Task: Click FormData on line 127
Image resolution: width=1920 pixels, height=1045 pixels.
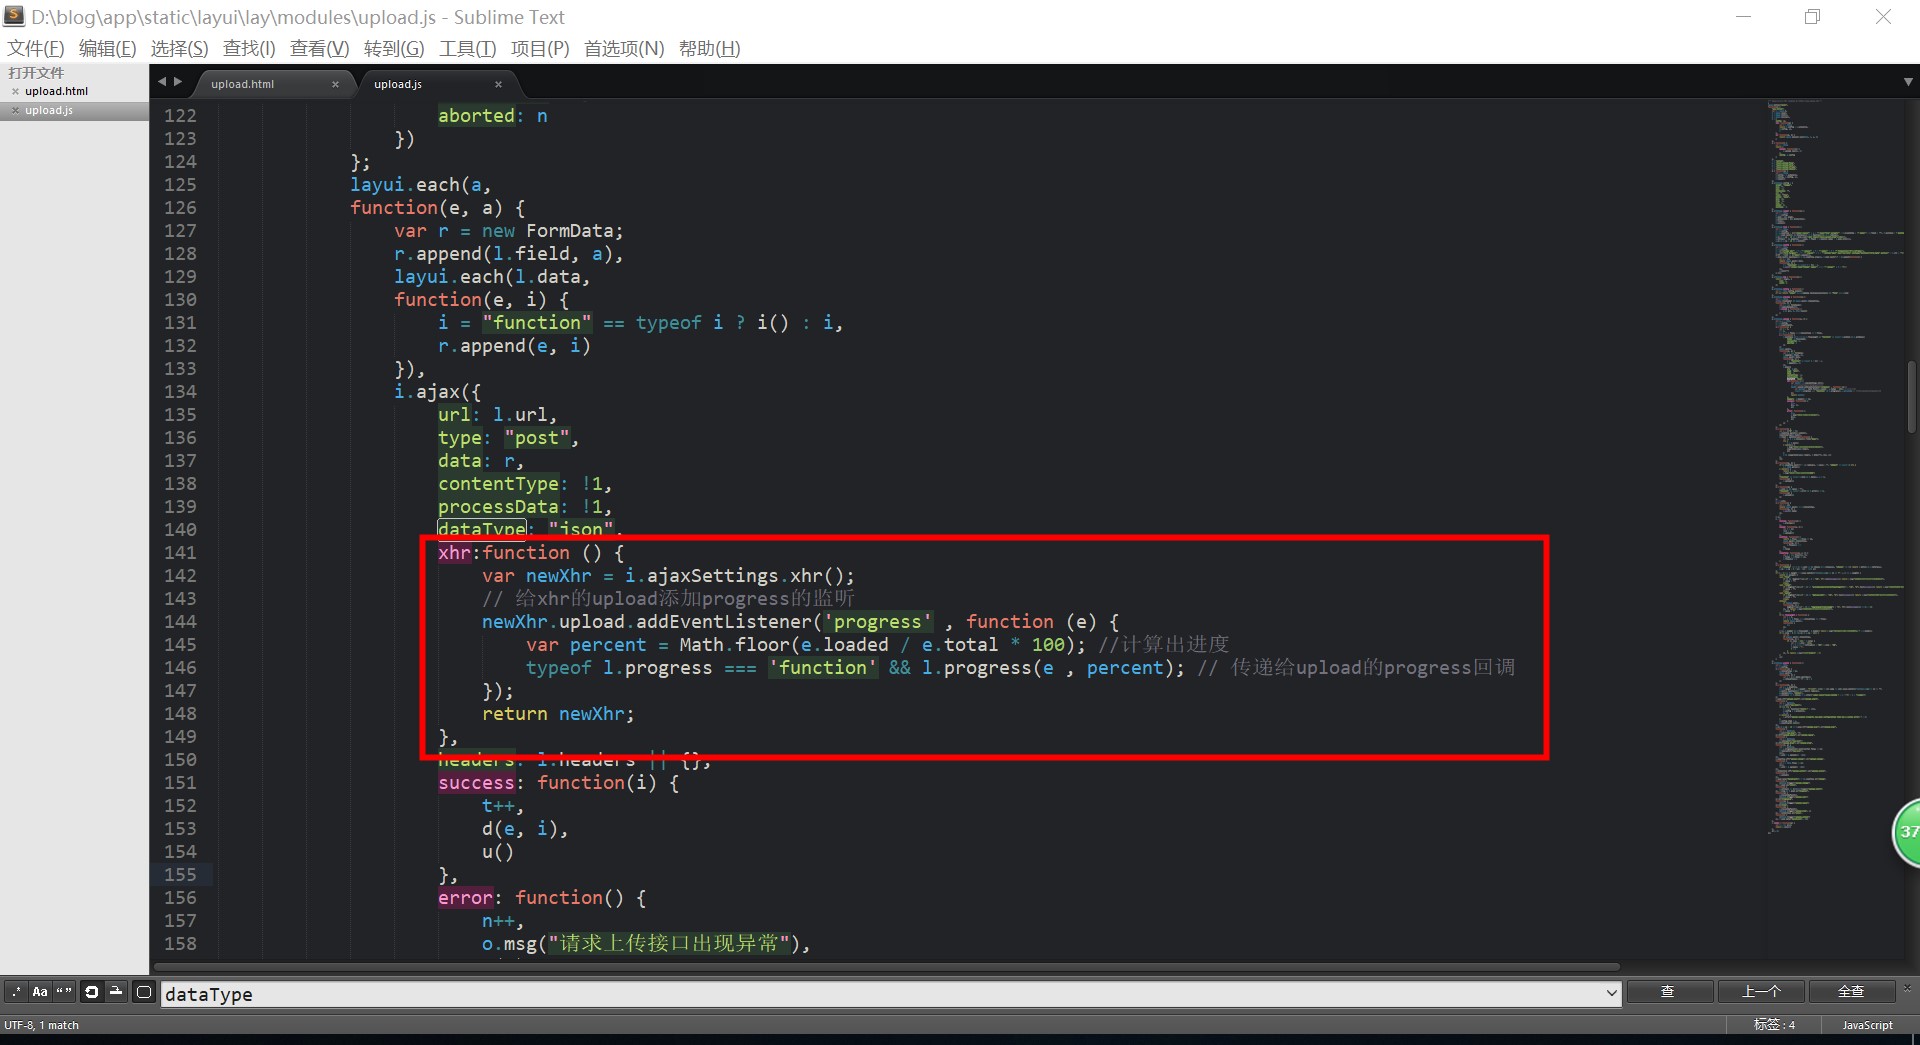Action: 570,231
